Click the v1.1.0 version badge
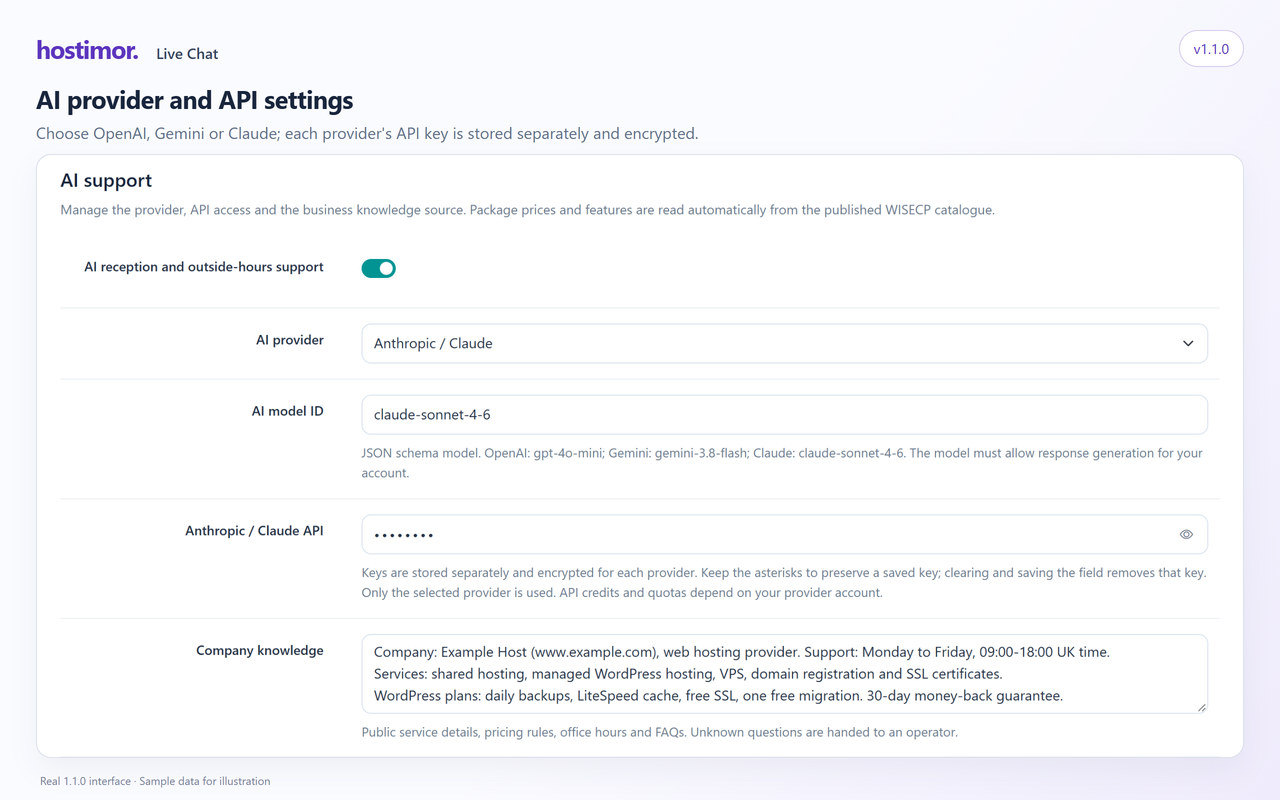Viewport: 1280px width, 800px height. (x=1211, y=49)
